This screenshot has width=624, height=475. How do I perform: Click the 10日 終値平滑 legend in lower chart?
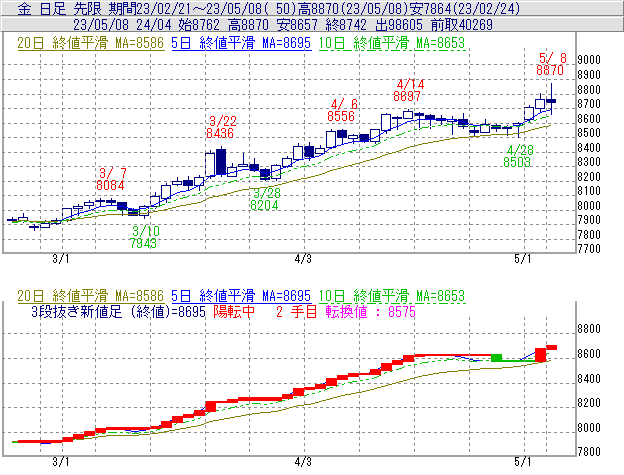point(392,296)
